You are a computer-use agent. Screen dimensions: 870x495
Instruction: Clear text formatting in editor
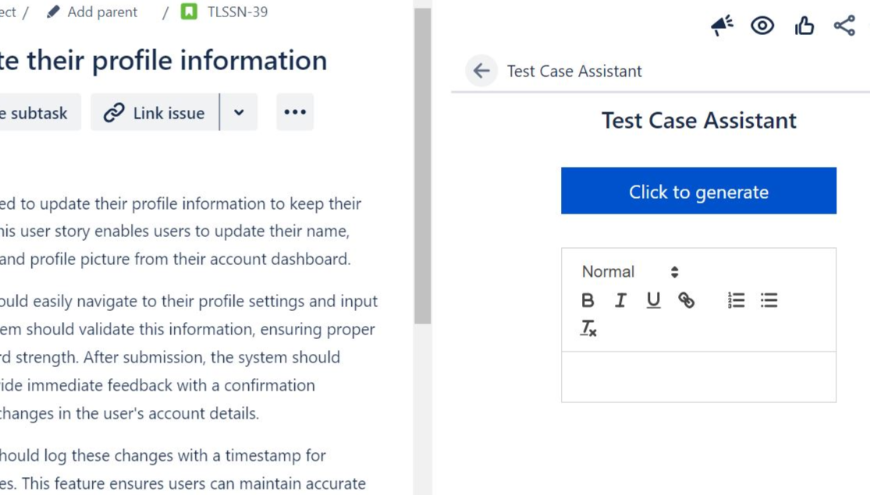pyautogui.click(x=588, y=328)
